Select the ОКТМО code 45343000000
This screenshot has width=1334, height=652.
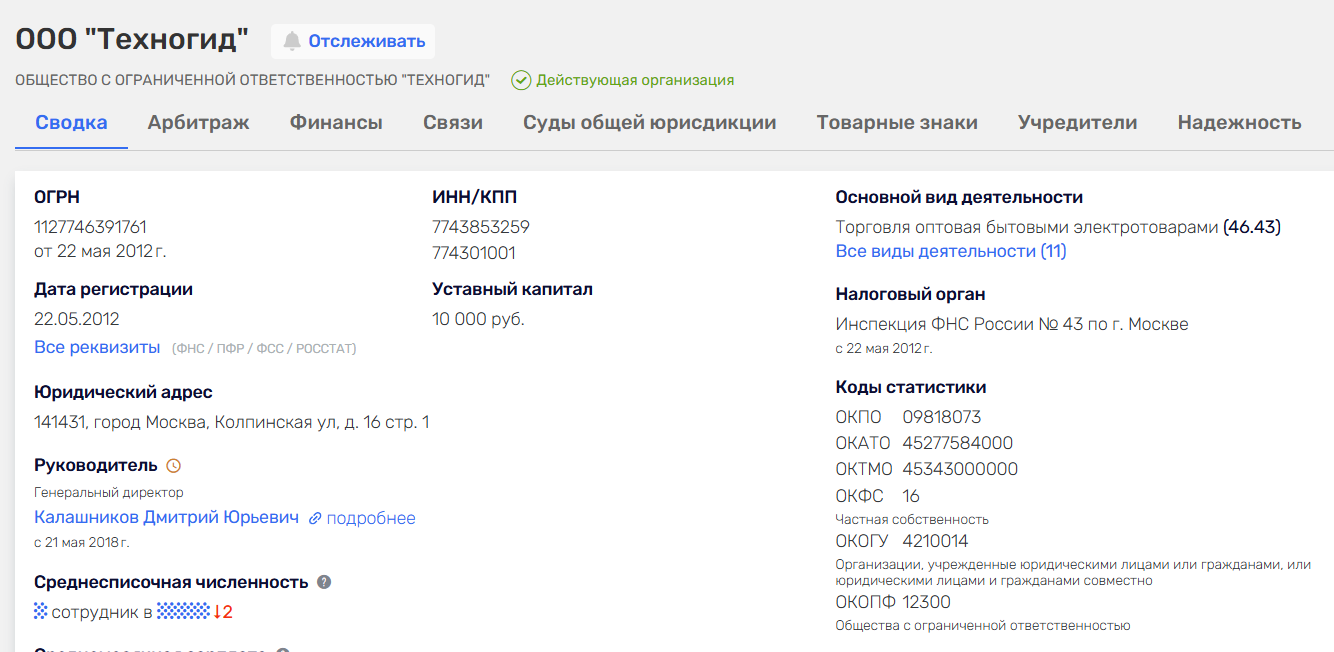[960, 469]
